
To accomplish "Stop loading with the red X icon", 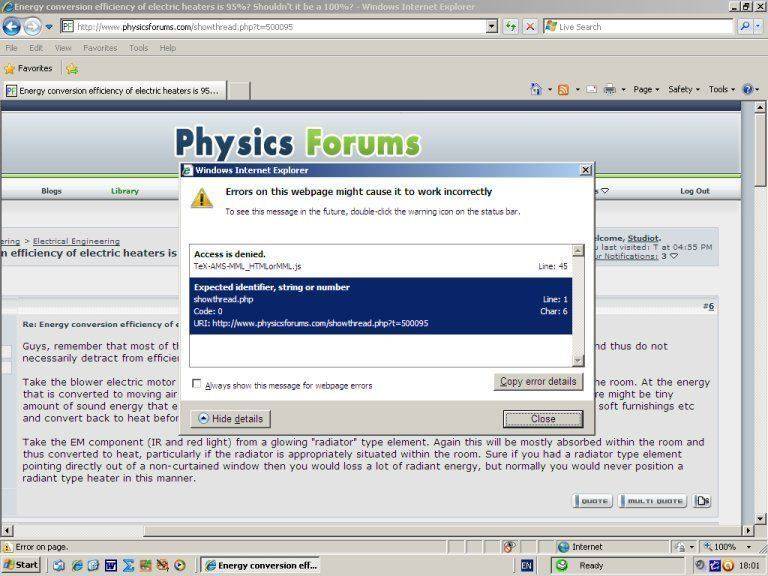I will [x=530, y=26].
